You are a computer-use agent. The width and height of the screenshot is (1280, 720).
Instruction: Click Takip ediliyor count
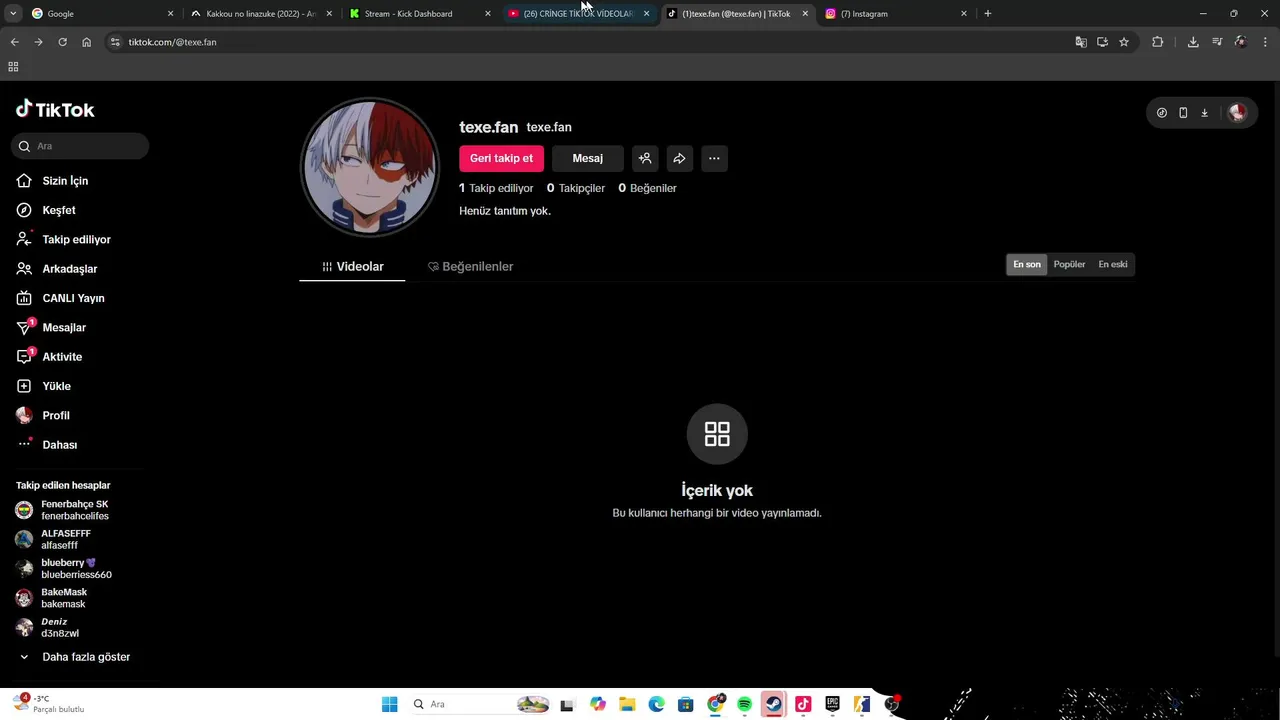click(496, 188)
